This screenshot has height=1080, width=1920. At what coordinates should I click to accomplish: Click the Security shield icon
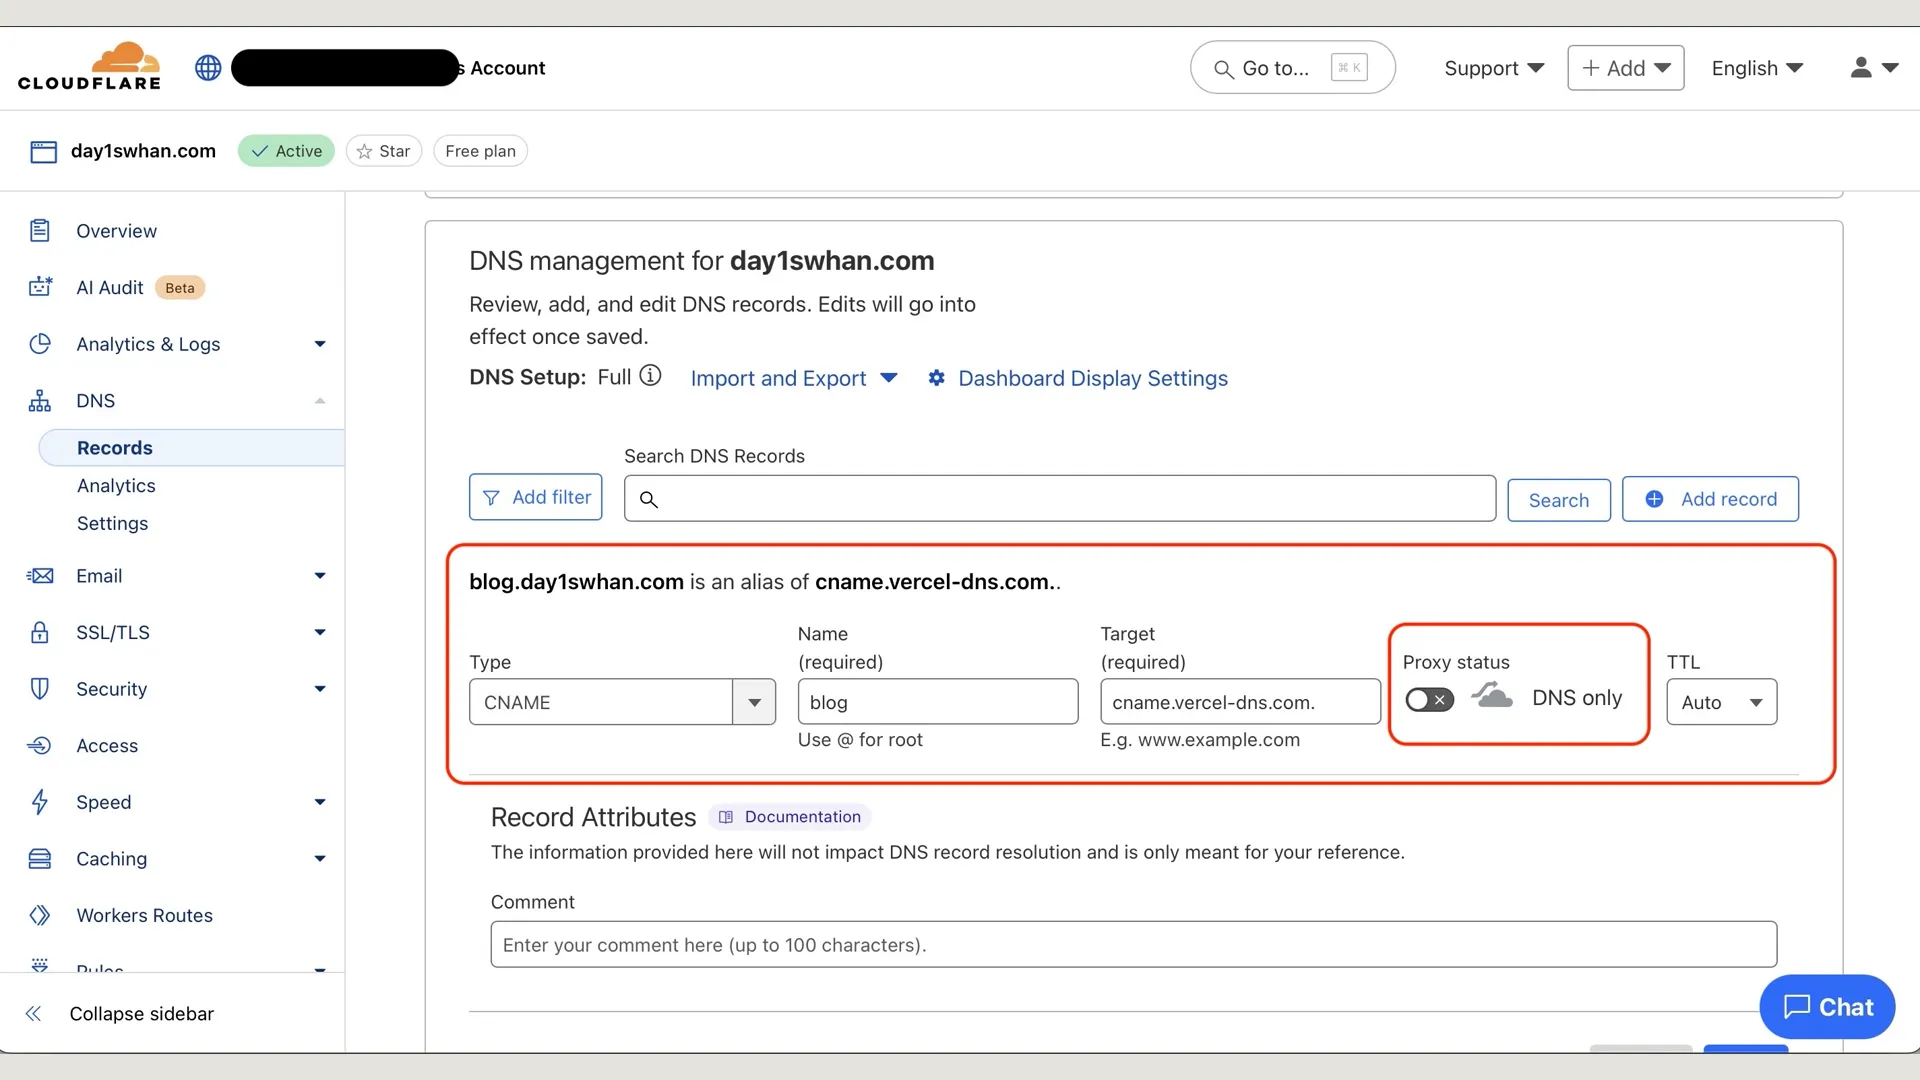coord(40,689)
